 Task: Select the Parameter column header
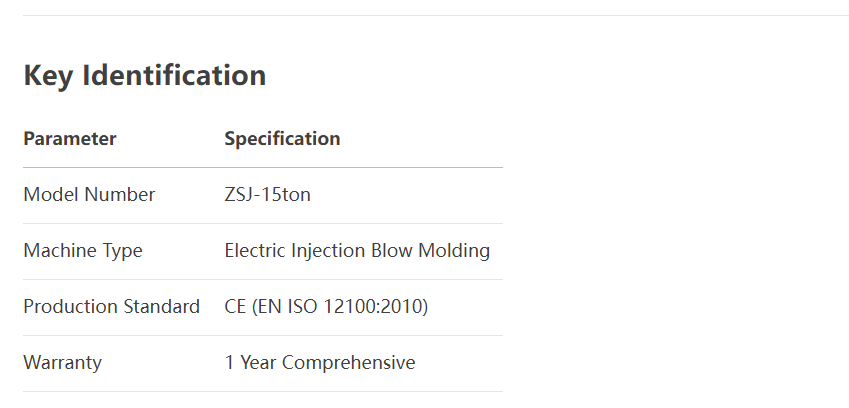tap(70, 139)
